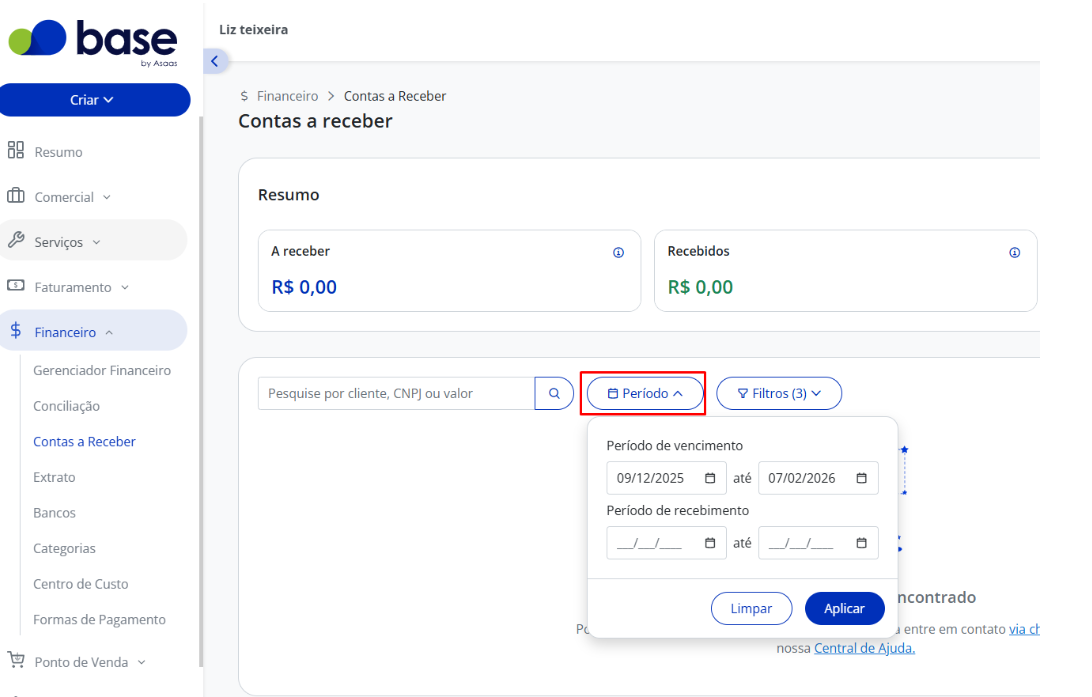Open the Extrato menu item
The width and height of the screenshot is (1092, 697).
(54, 477)
